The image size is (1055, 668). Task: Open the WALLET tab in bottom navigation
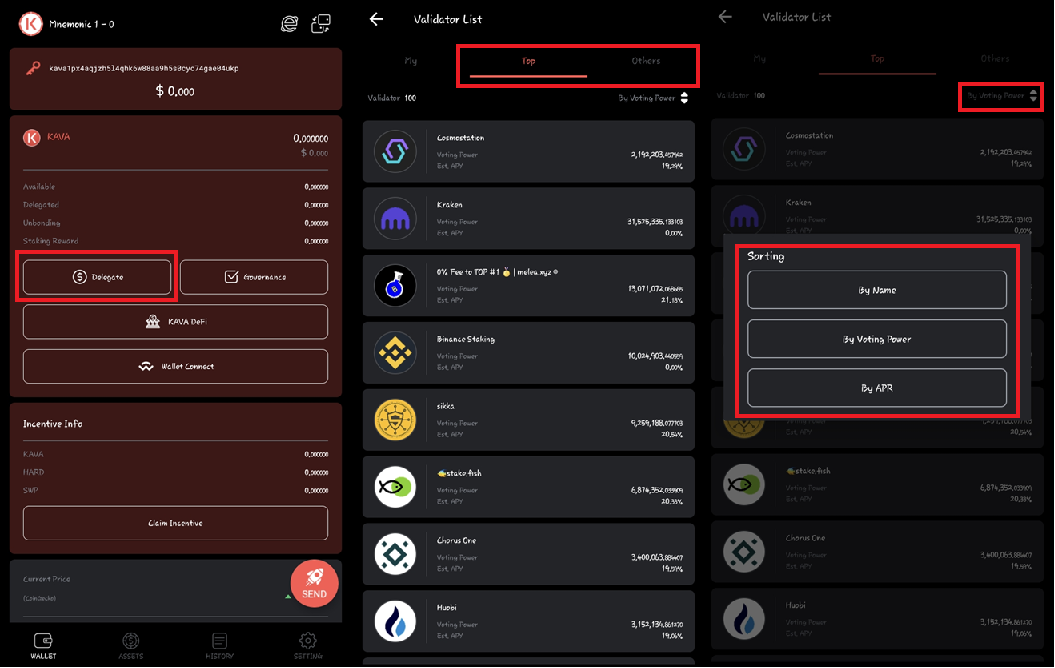click(43, 646)
